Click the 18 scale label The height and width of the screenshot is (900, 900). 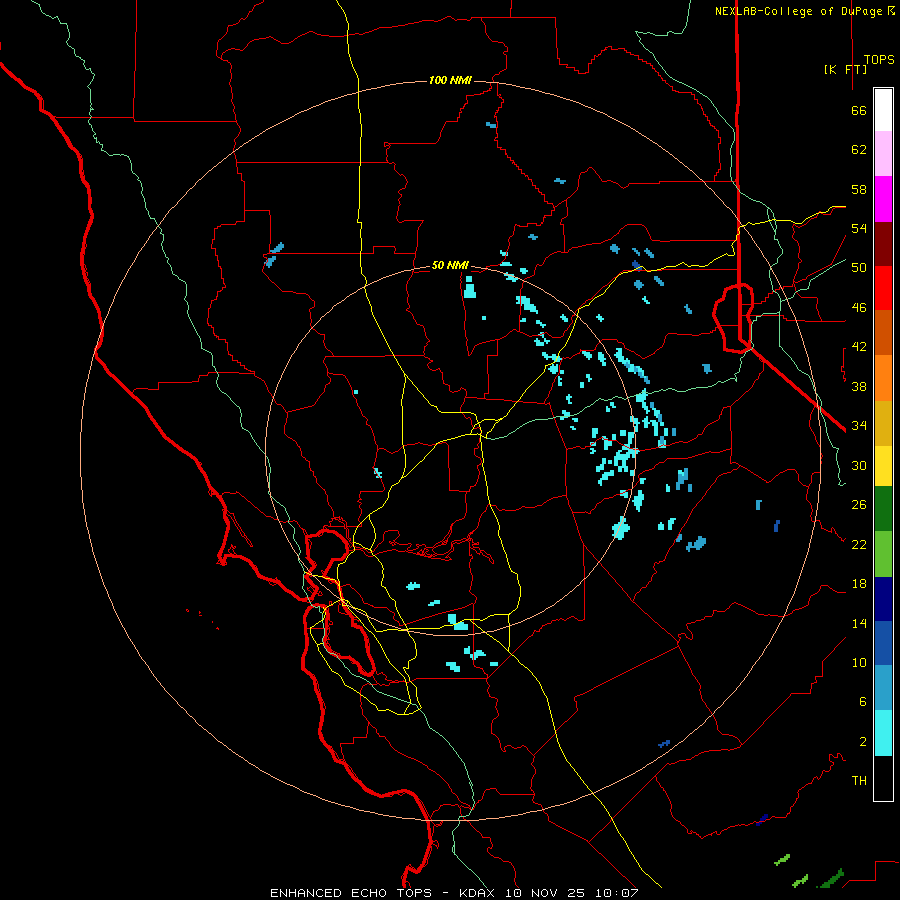(859, 584)
